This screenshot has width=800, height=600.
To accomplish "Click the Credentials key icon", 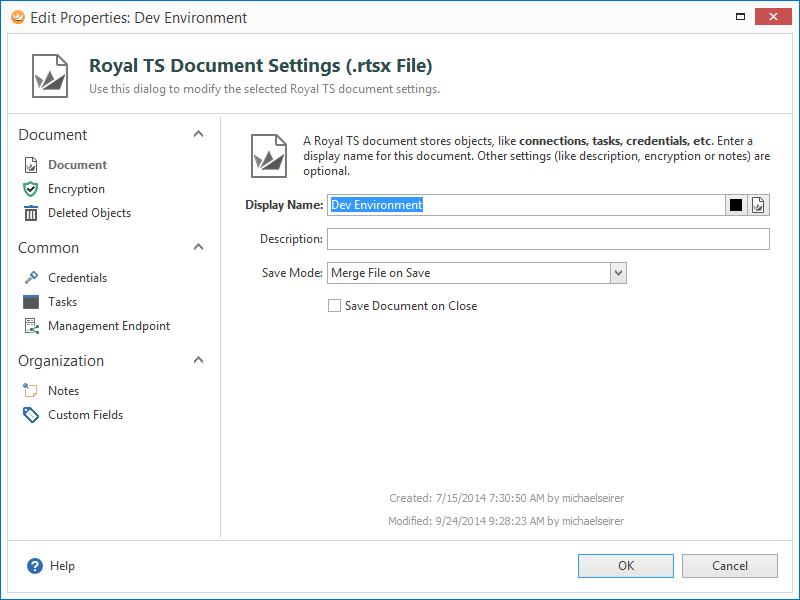I will pos(30,278).
